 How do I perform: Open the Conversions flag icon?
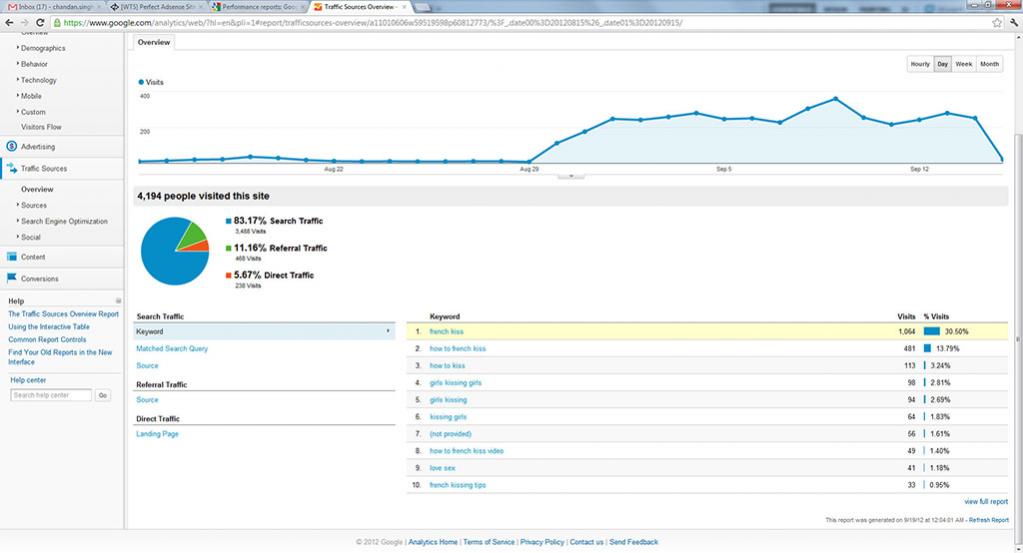[11, 278]
